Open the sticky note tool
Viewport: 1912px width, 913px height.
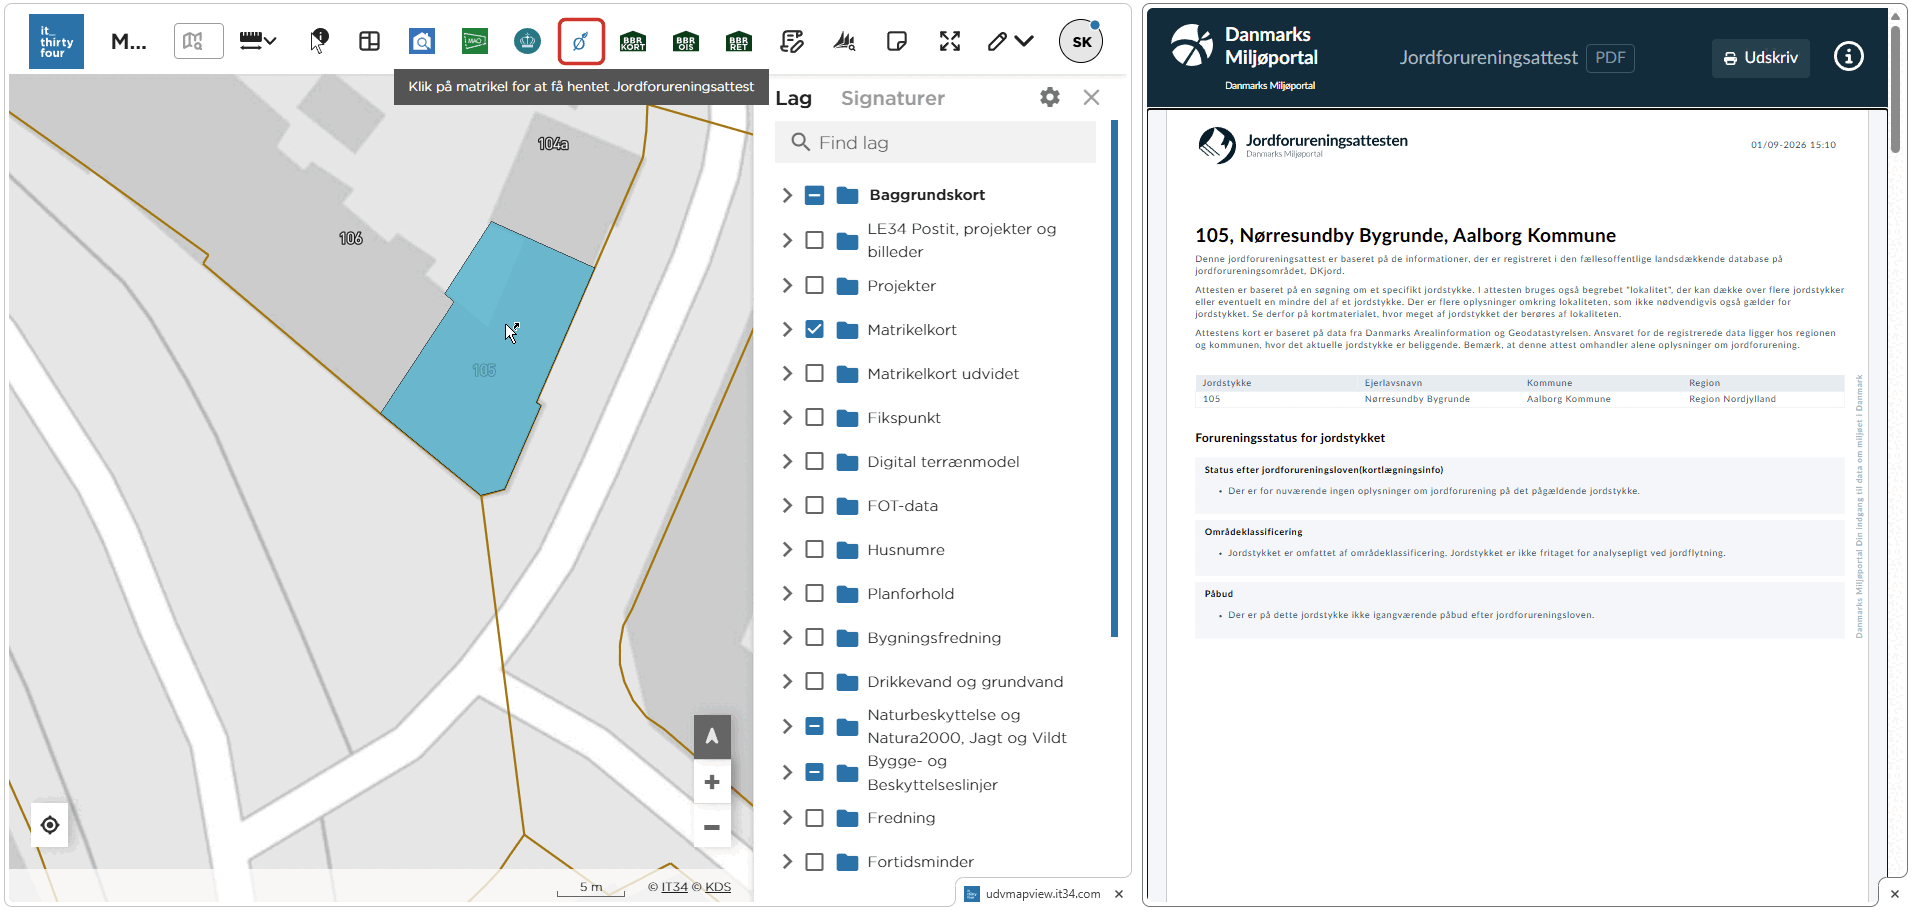pos(897,41)
